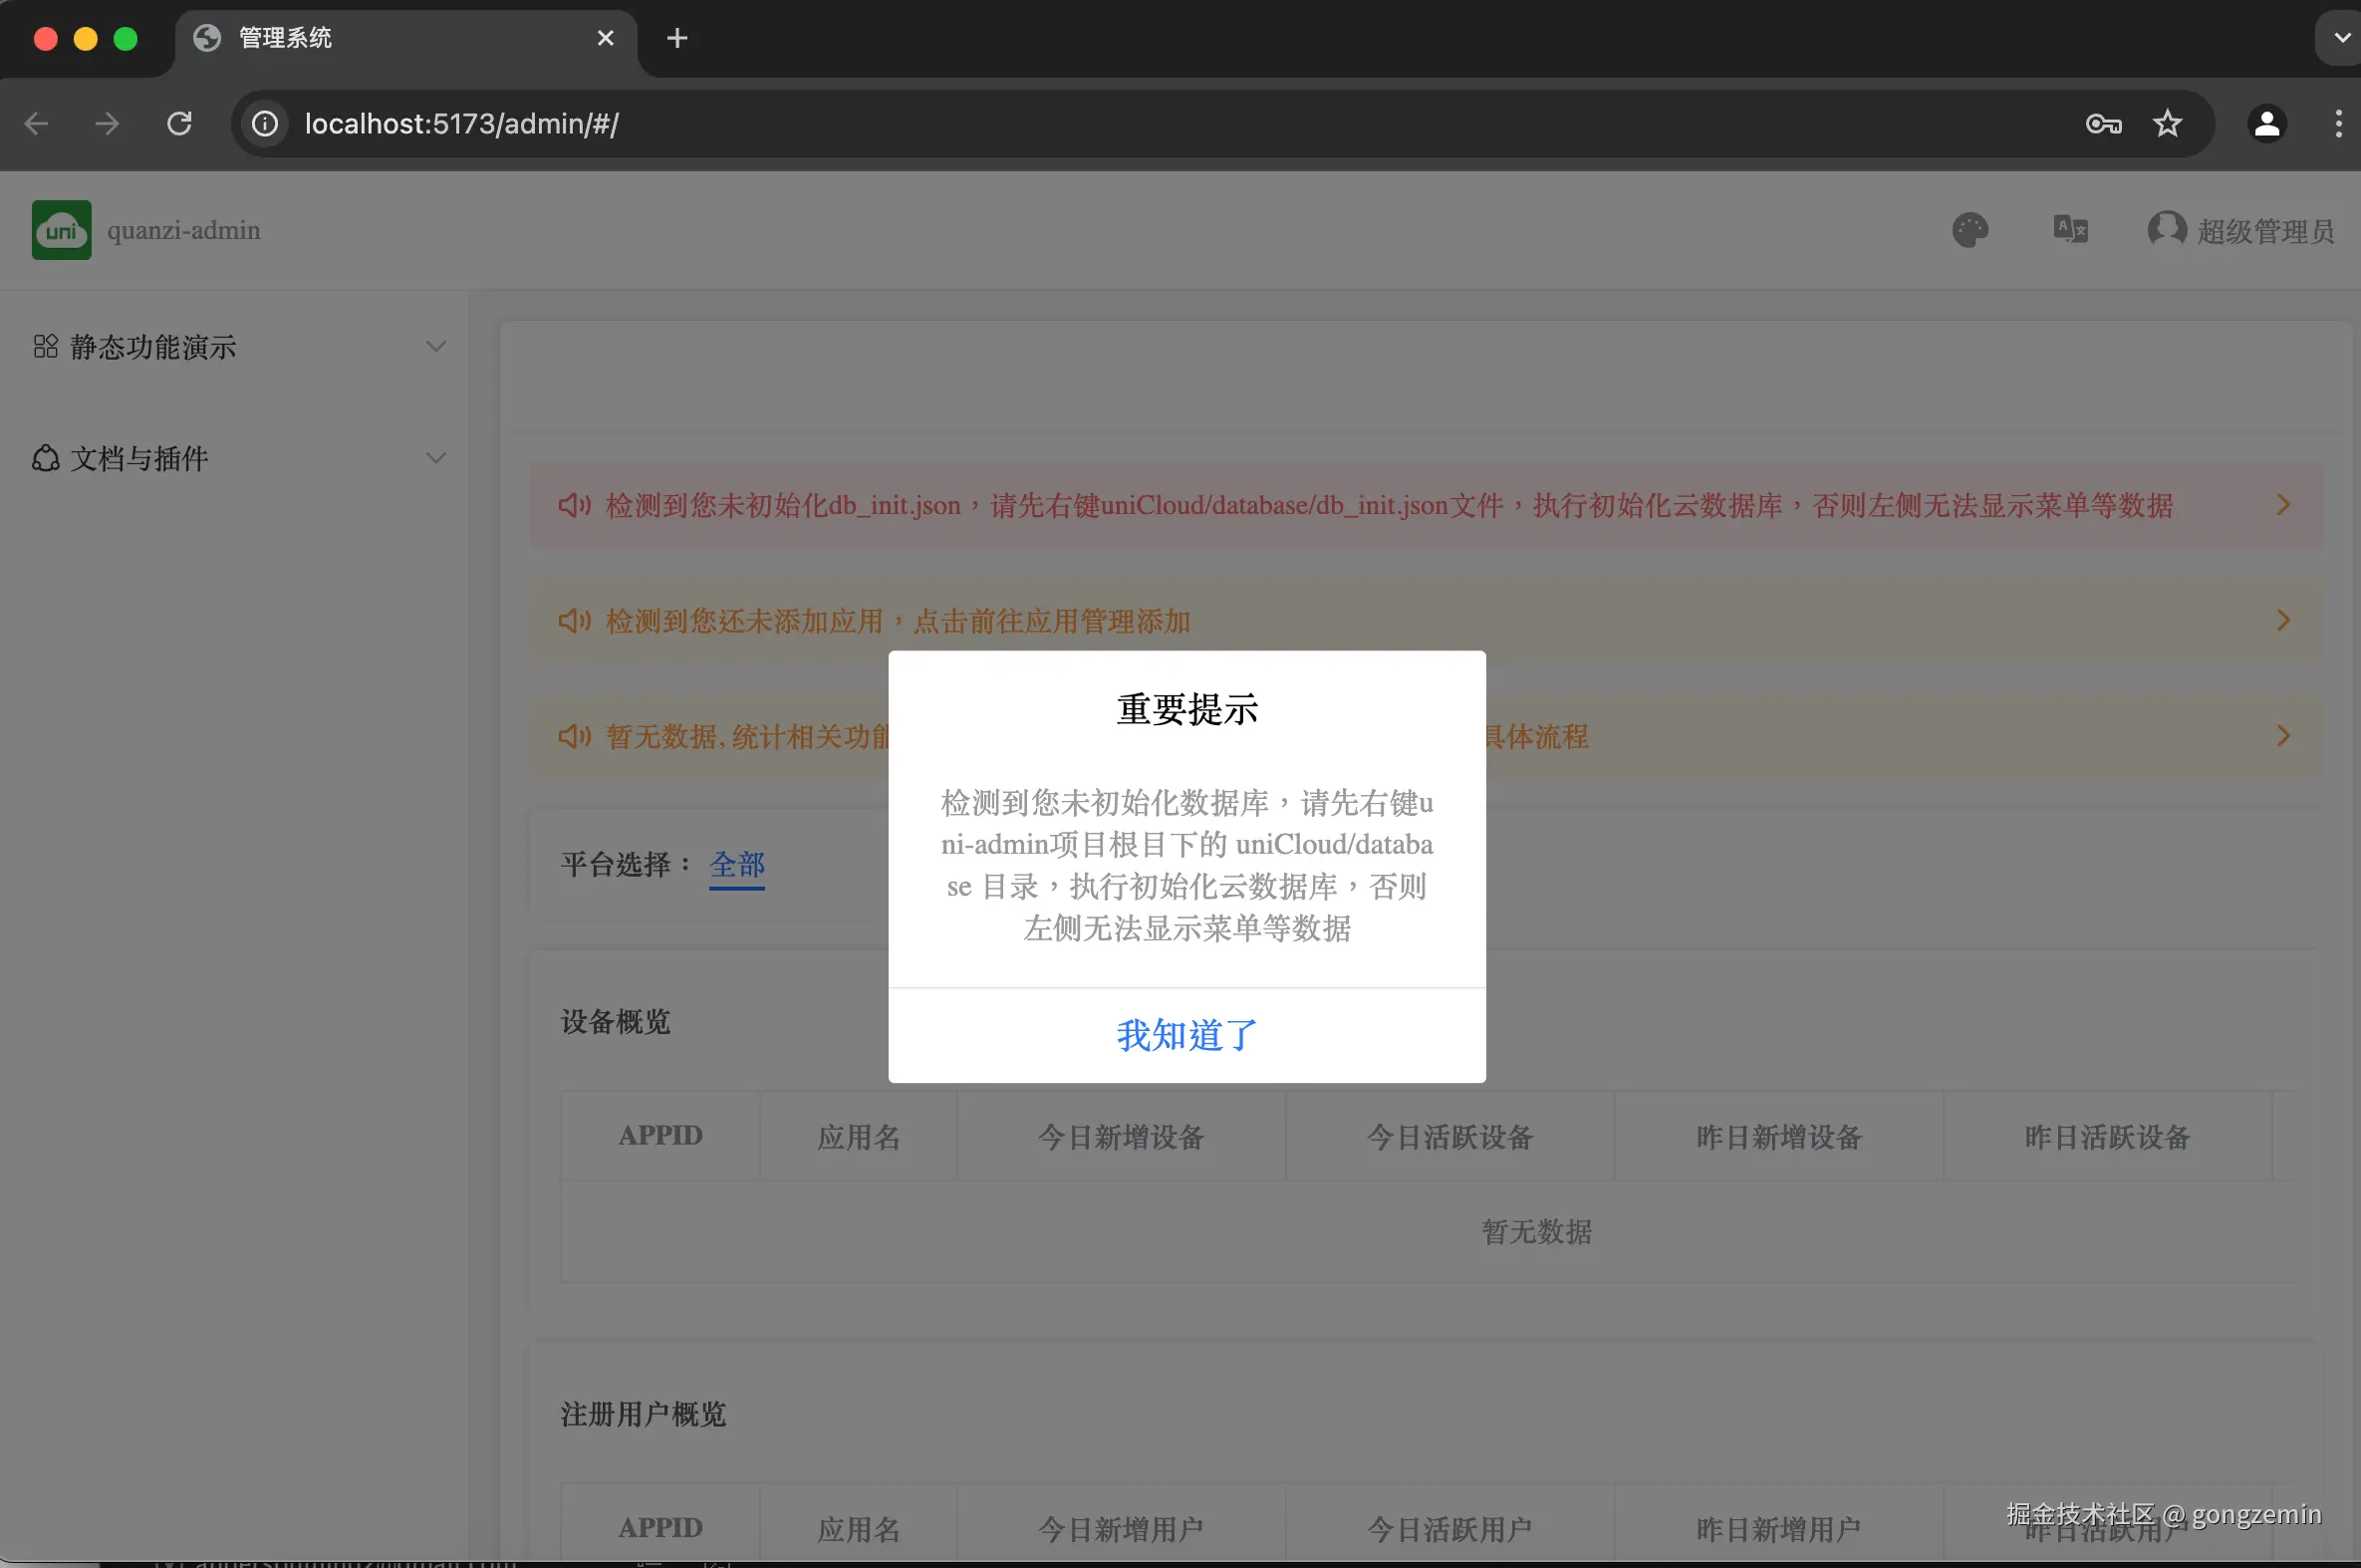The width and height of the screenshot is (2361, 1568).
Task: Reload the page with refresh icon
Action: point(179,124)
